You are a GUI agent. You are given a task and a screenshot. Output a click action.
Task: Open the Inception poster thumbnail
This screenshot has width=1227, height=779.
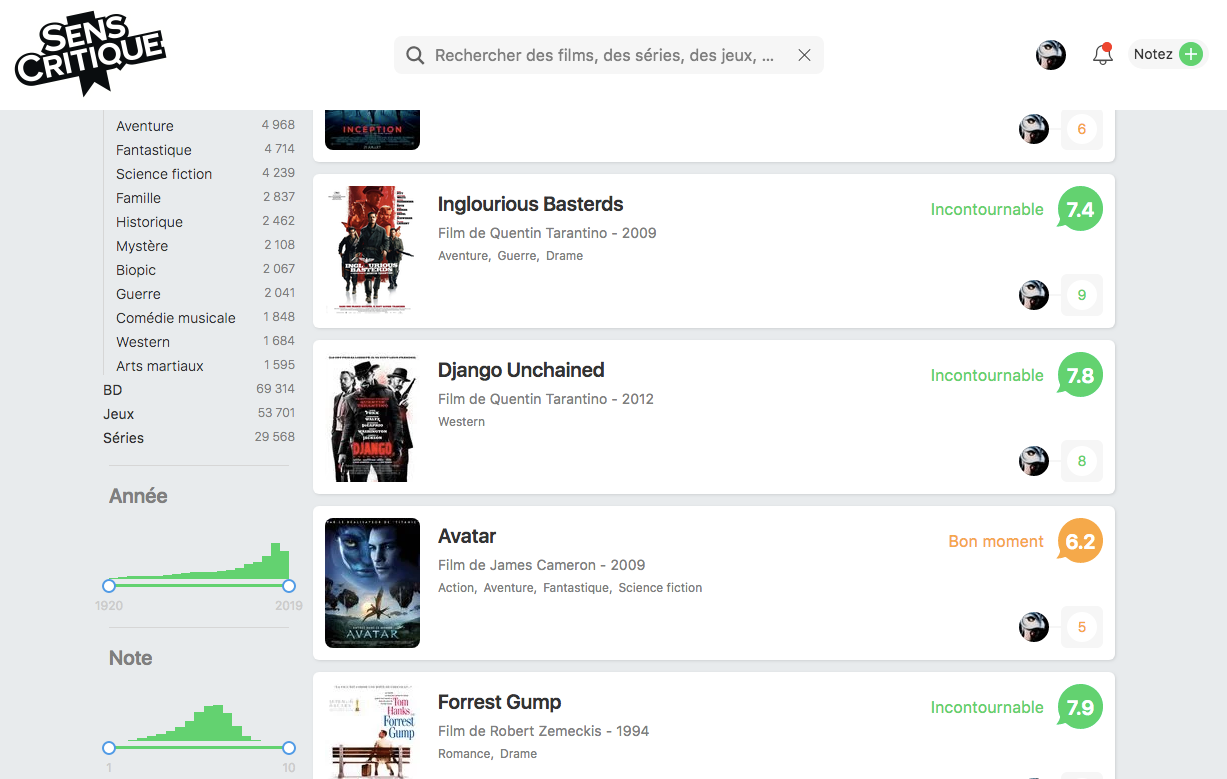click(x=372, y=130)
